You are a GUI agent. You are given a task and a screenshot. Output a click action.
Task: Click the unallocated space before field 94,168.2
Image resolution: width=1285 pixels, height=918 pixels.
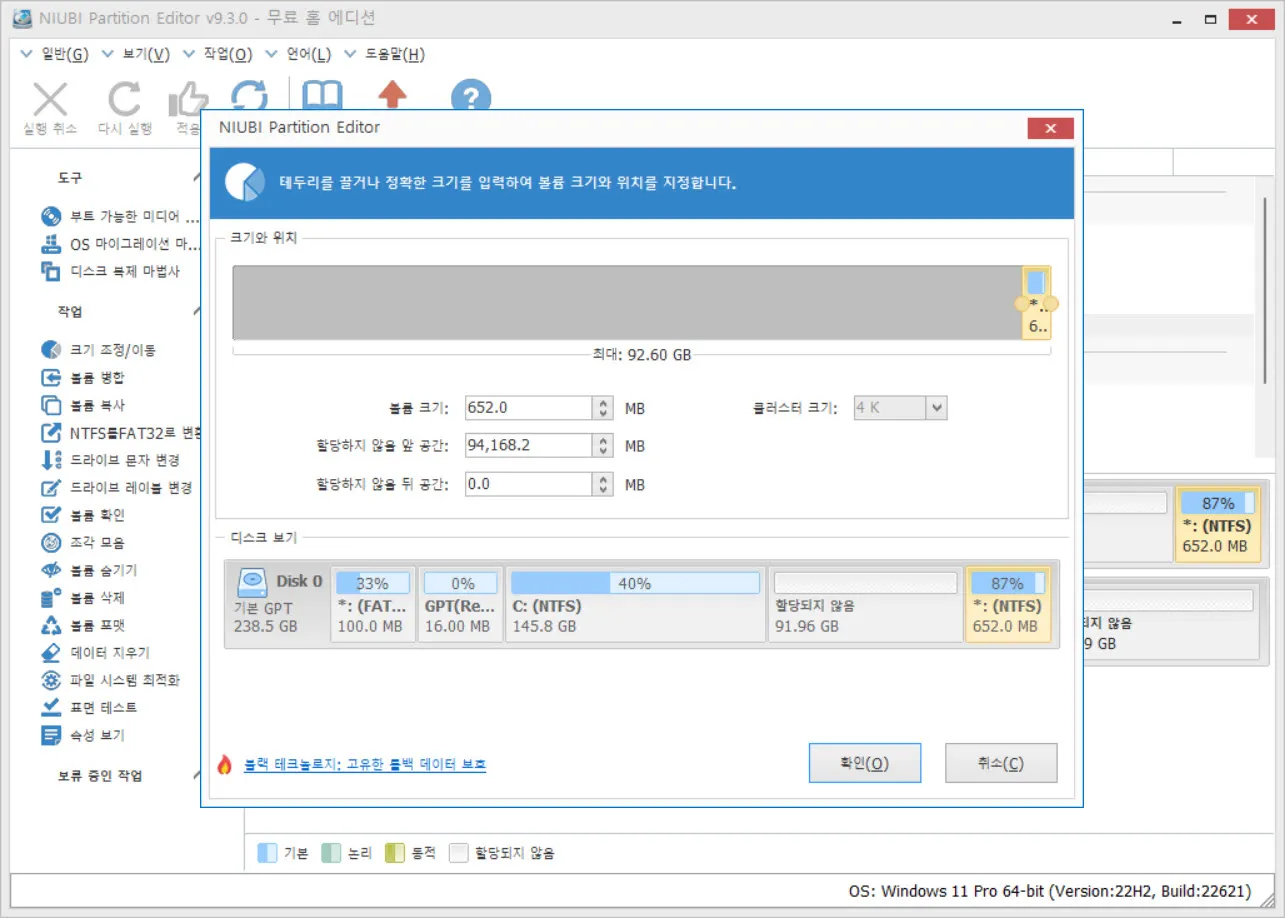530,446
